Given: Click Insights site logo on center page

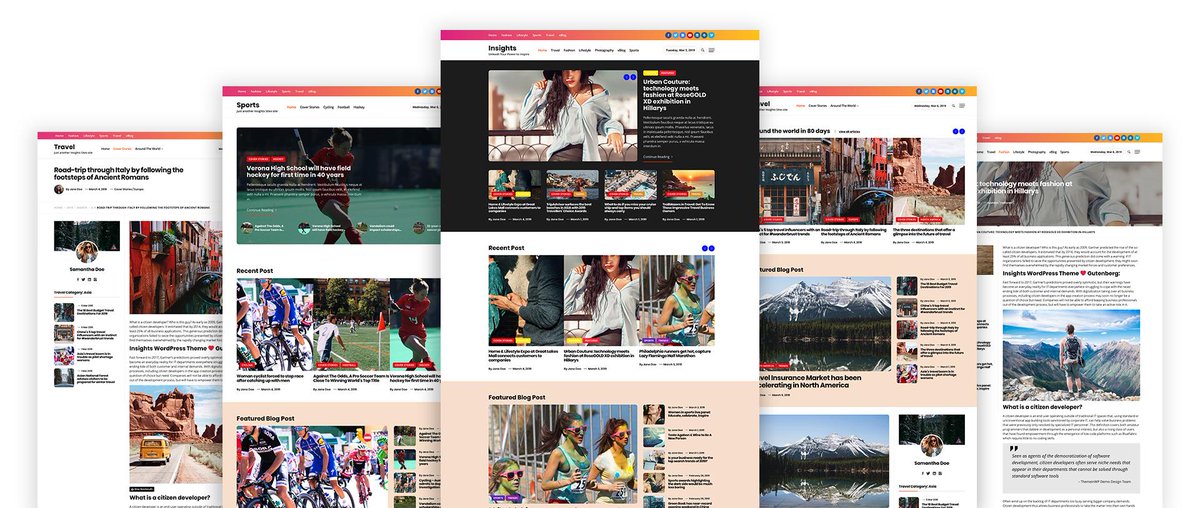Looking at the screenshot, I should tap(502, 48).
